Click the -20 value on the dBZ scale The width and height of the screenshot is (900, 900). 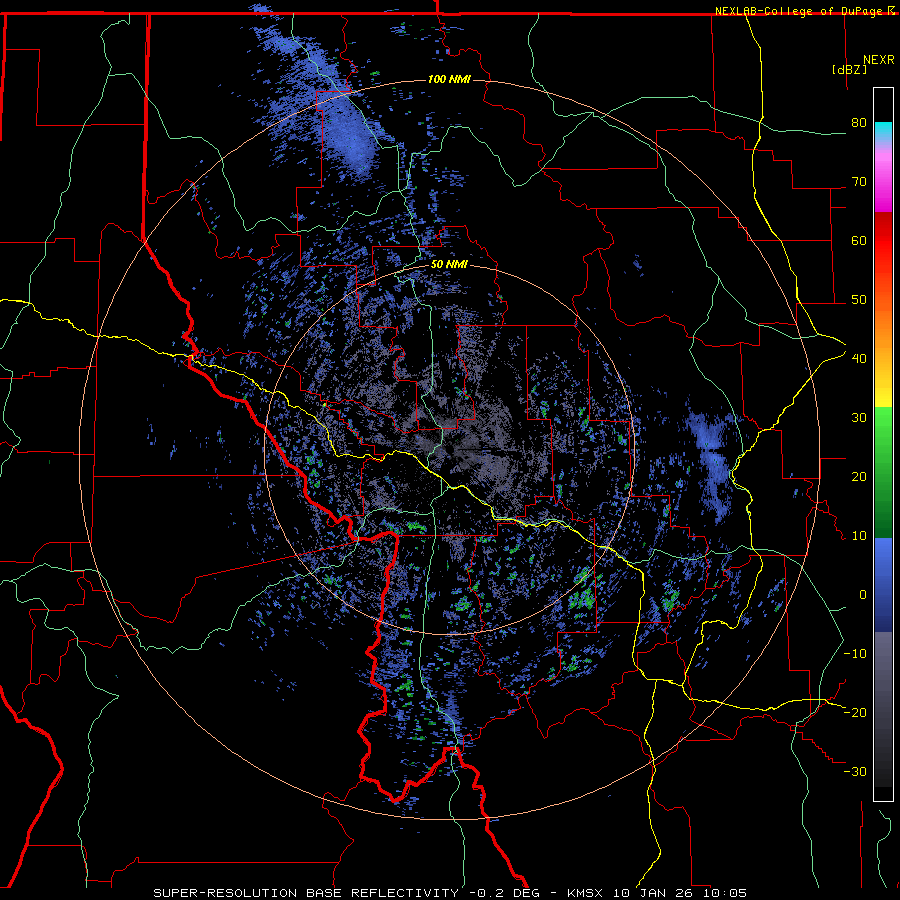pos(855,713)
